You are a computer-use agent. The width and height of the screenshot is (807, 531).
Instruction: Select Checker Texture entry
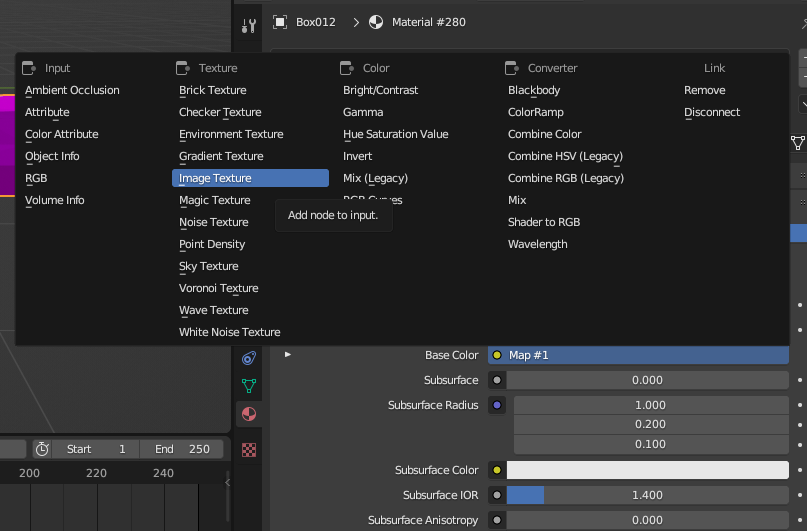coord(220,112)
